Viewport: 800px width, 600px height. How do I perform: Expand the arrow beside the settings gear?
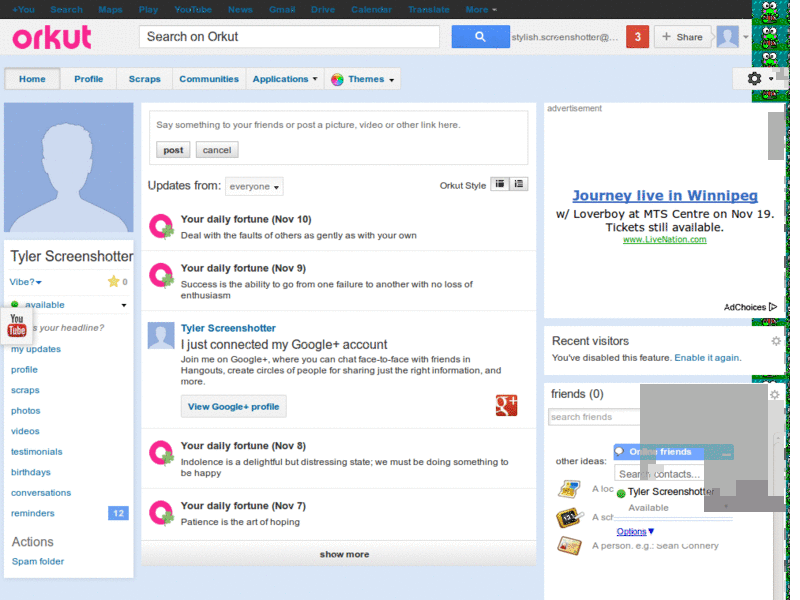pos(770,79)
